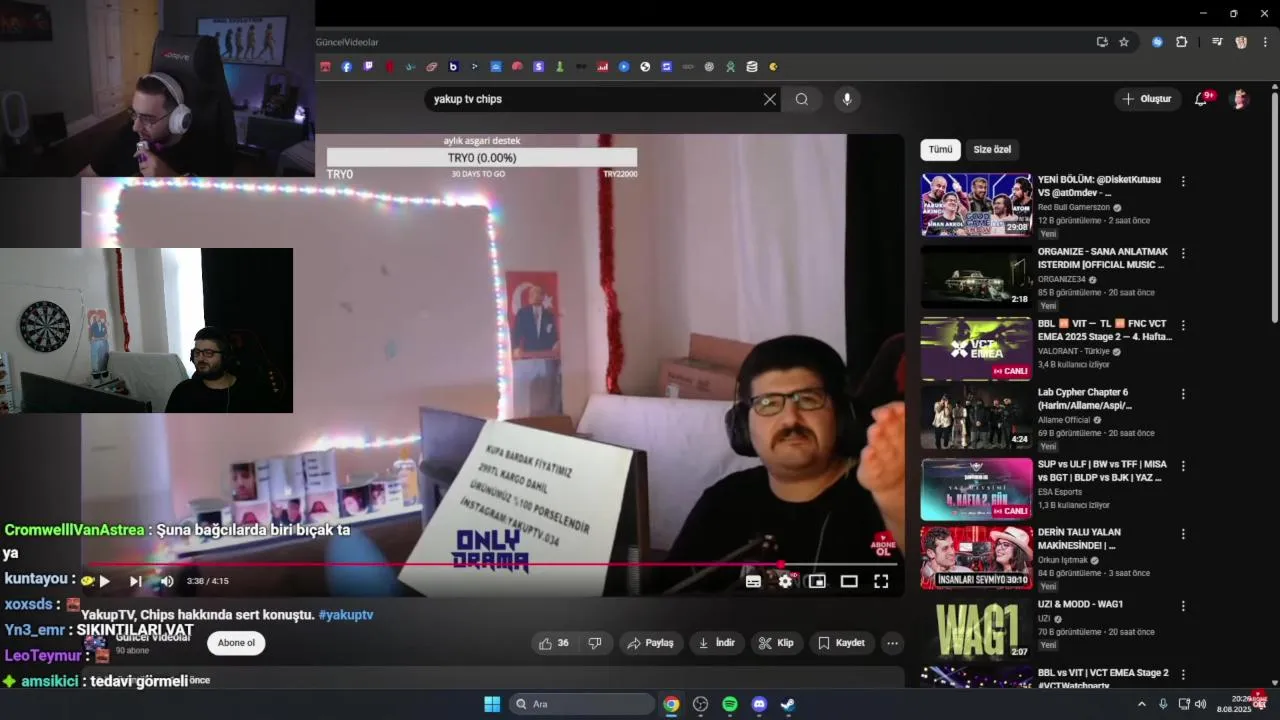
Task: Select the Tümü filter chip
Action: (x=940, y=150)
